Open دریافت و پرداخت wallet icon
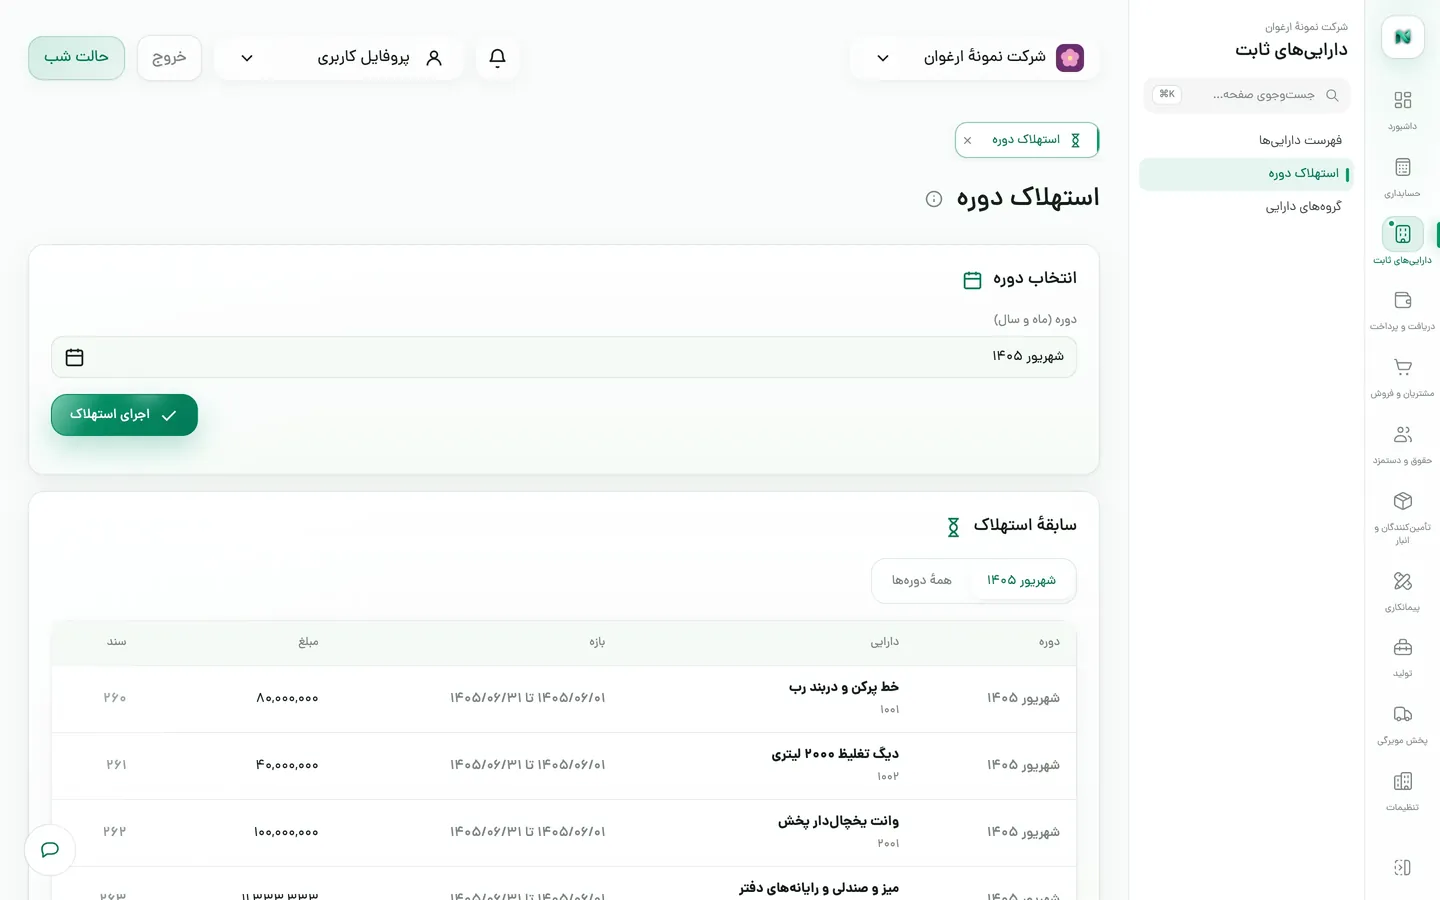The width and height of the screenshot is (1440, 900). 1402,300
